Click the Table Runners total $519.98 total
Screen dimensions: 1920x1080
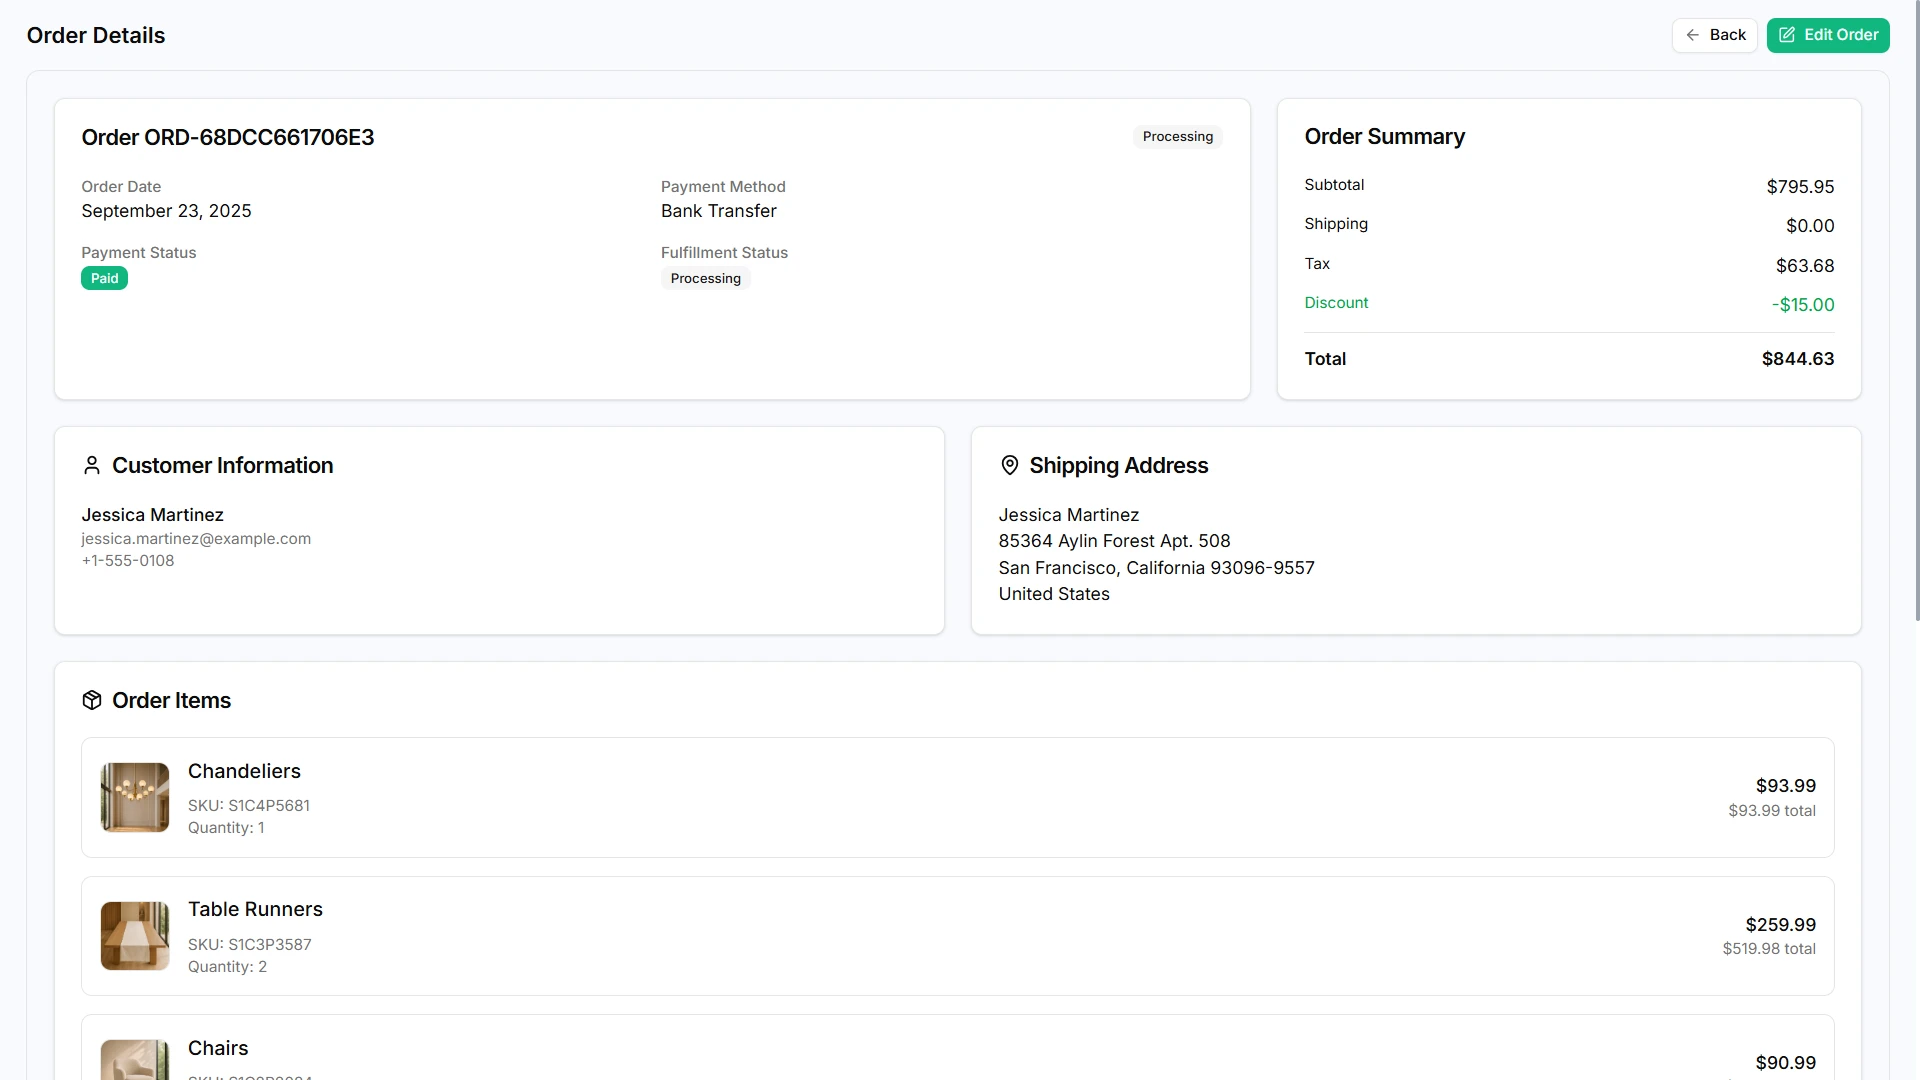[x=1769, y=949]
